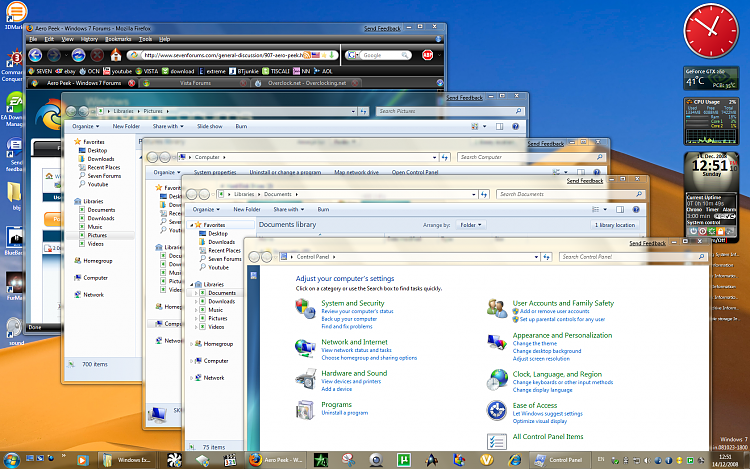750x469 pixels.
Task: Switch to the Overclock.net tab in Firefox
Action: coord(307,83)
